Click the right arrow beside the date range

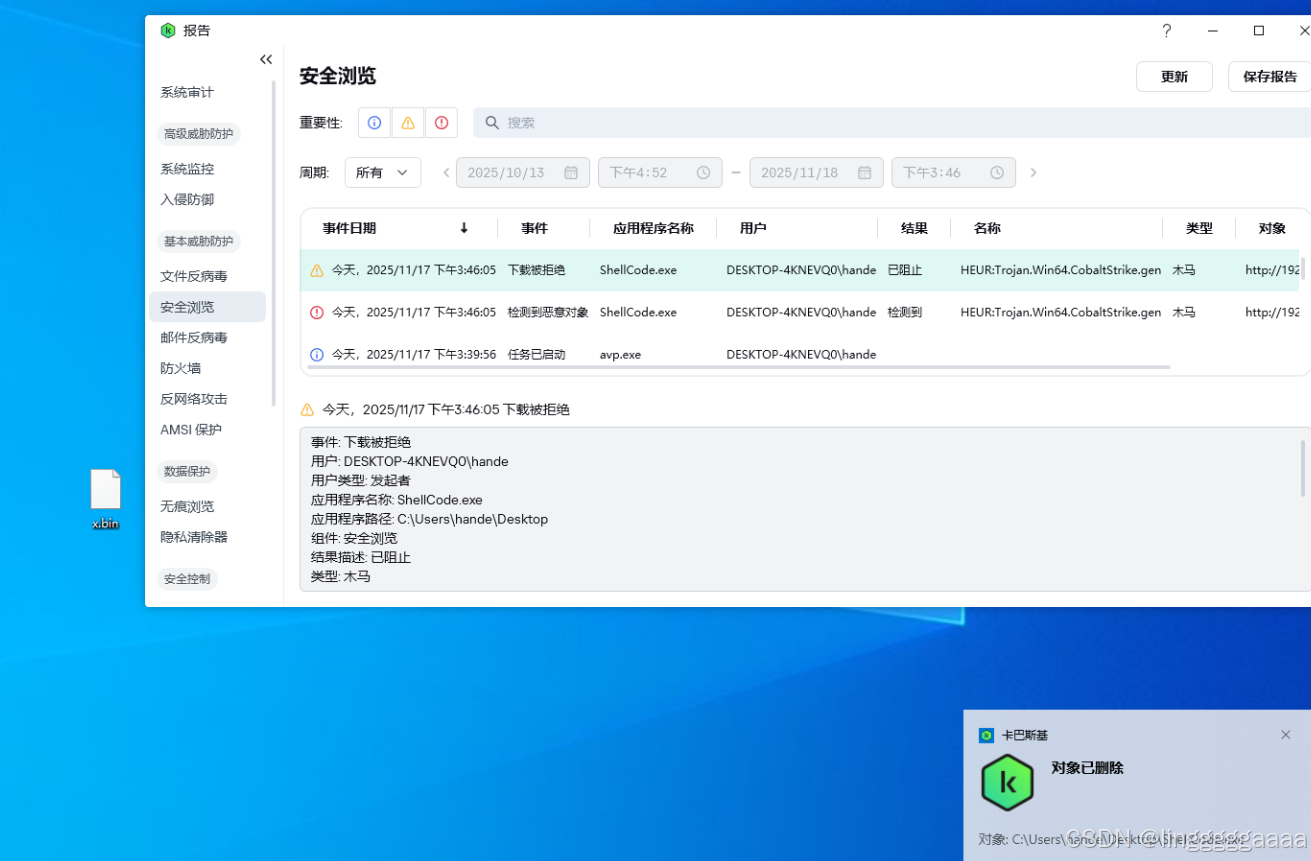tap(1033, 172)
